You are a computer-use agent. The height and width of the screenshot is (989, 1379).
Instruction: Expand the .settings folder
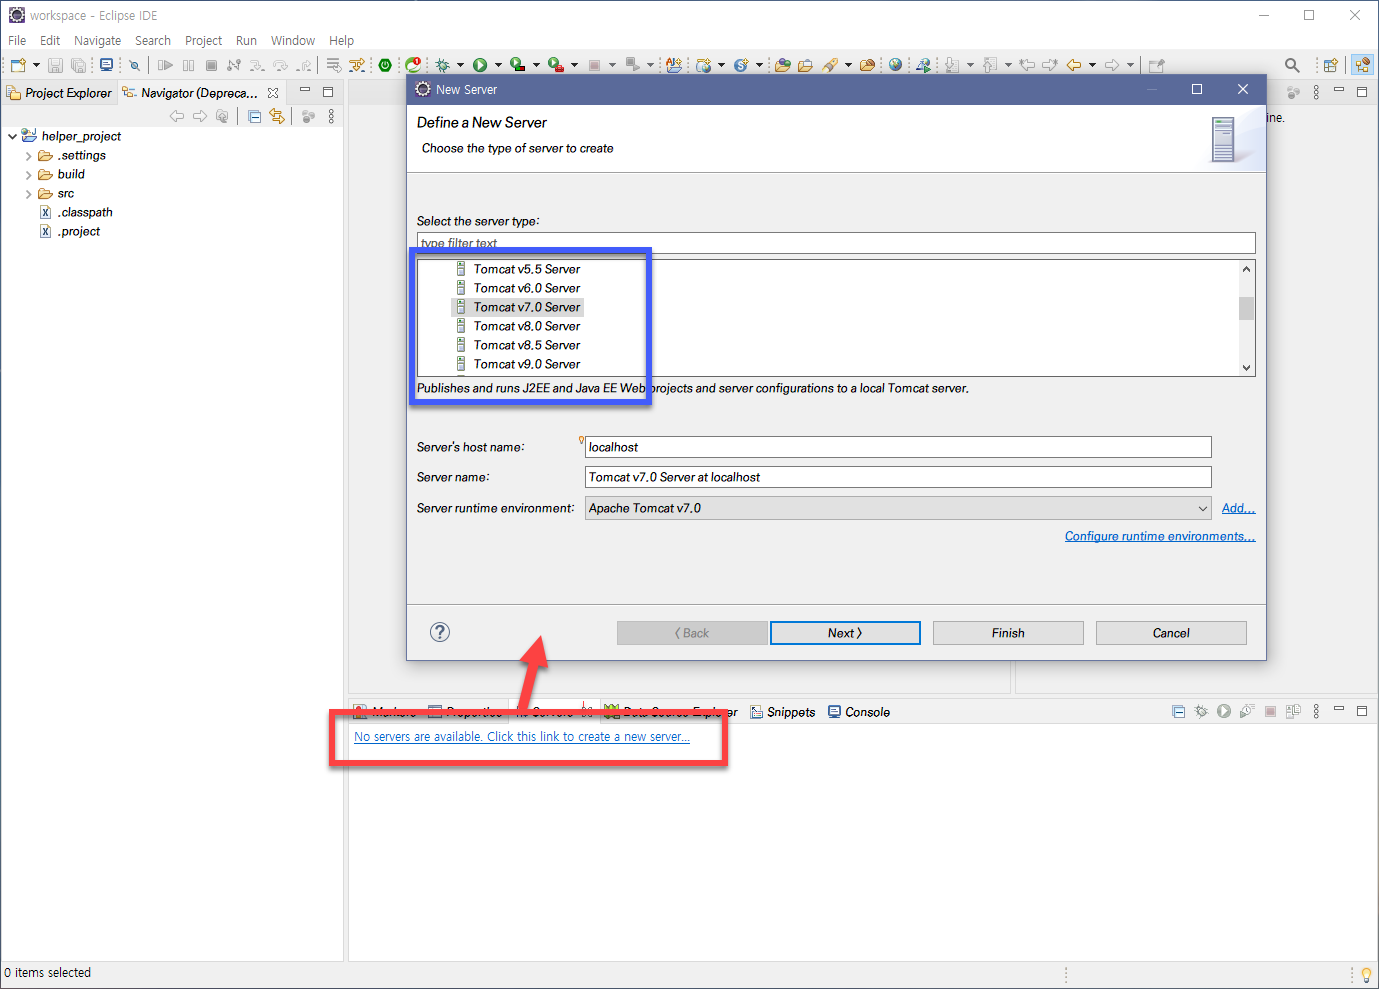coord(28,156)
